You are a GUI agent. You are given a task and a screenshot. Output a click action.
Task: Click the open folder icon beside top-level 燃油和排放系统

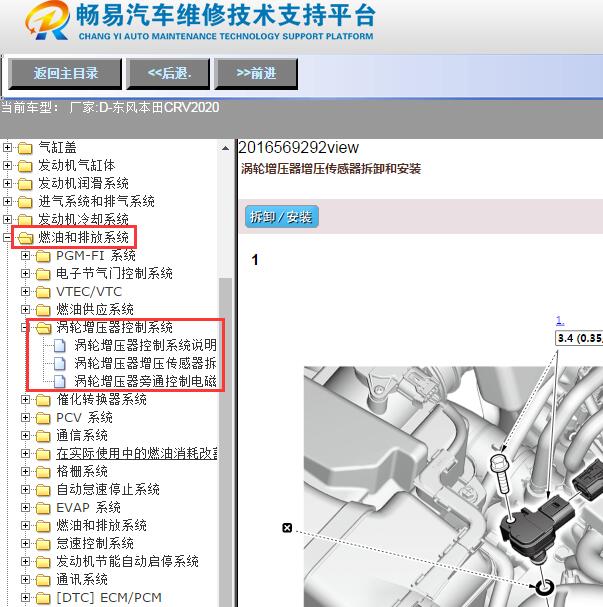coord(25,238)
